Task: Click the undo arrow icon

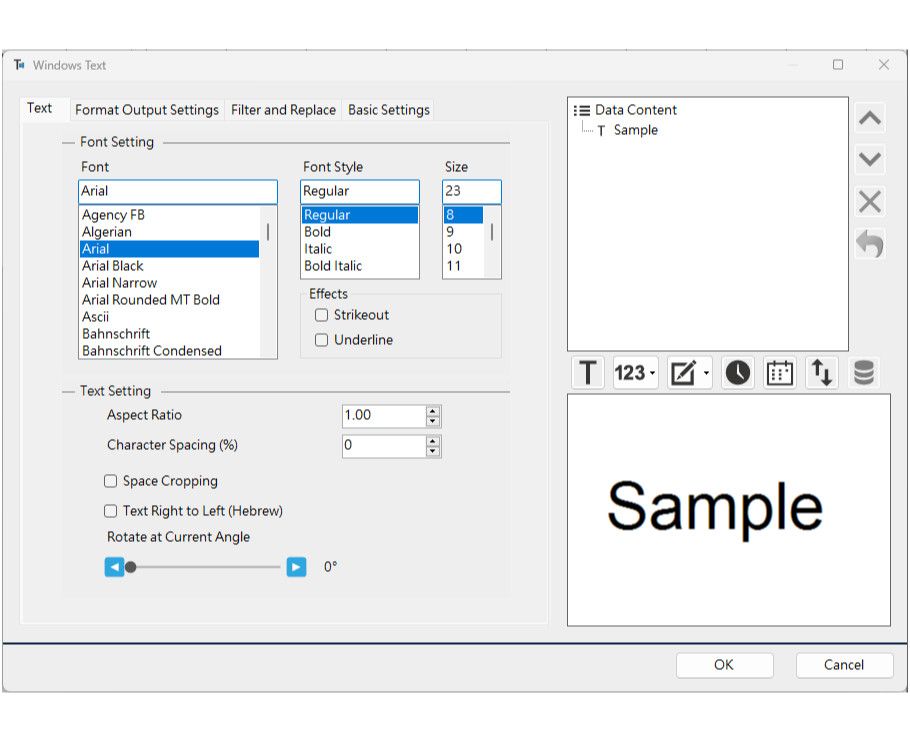Action: 869,241
